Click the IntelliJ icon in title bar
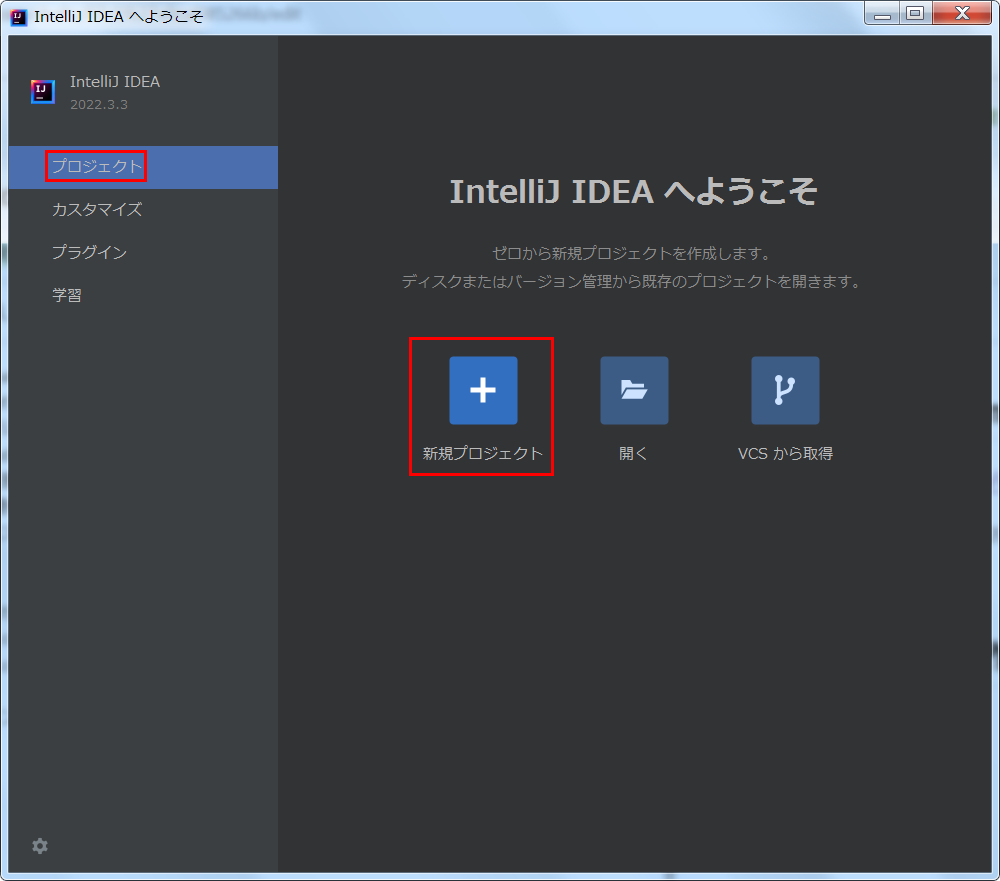 [x=18, y=17]
